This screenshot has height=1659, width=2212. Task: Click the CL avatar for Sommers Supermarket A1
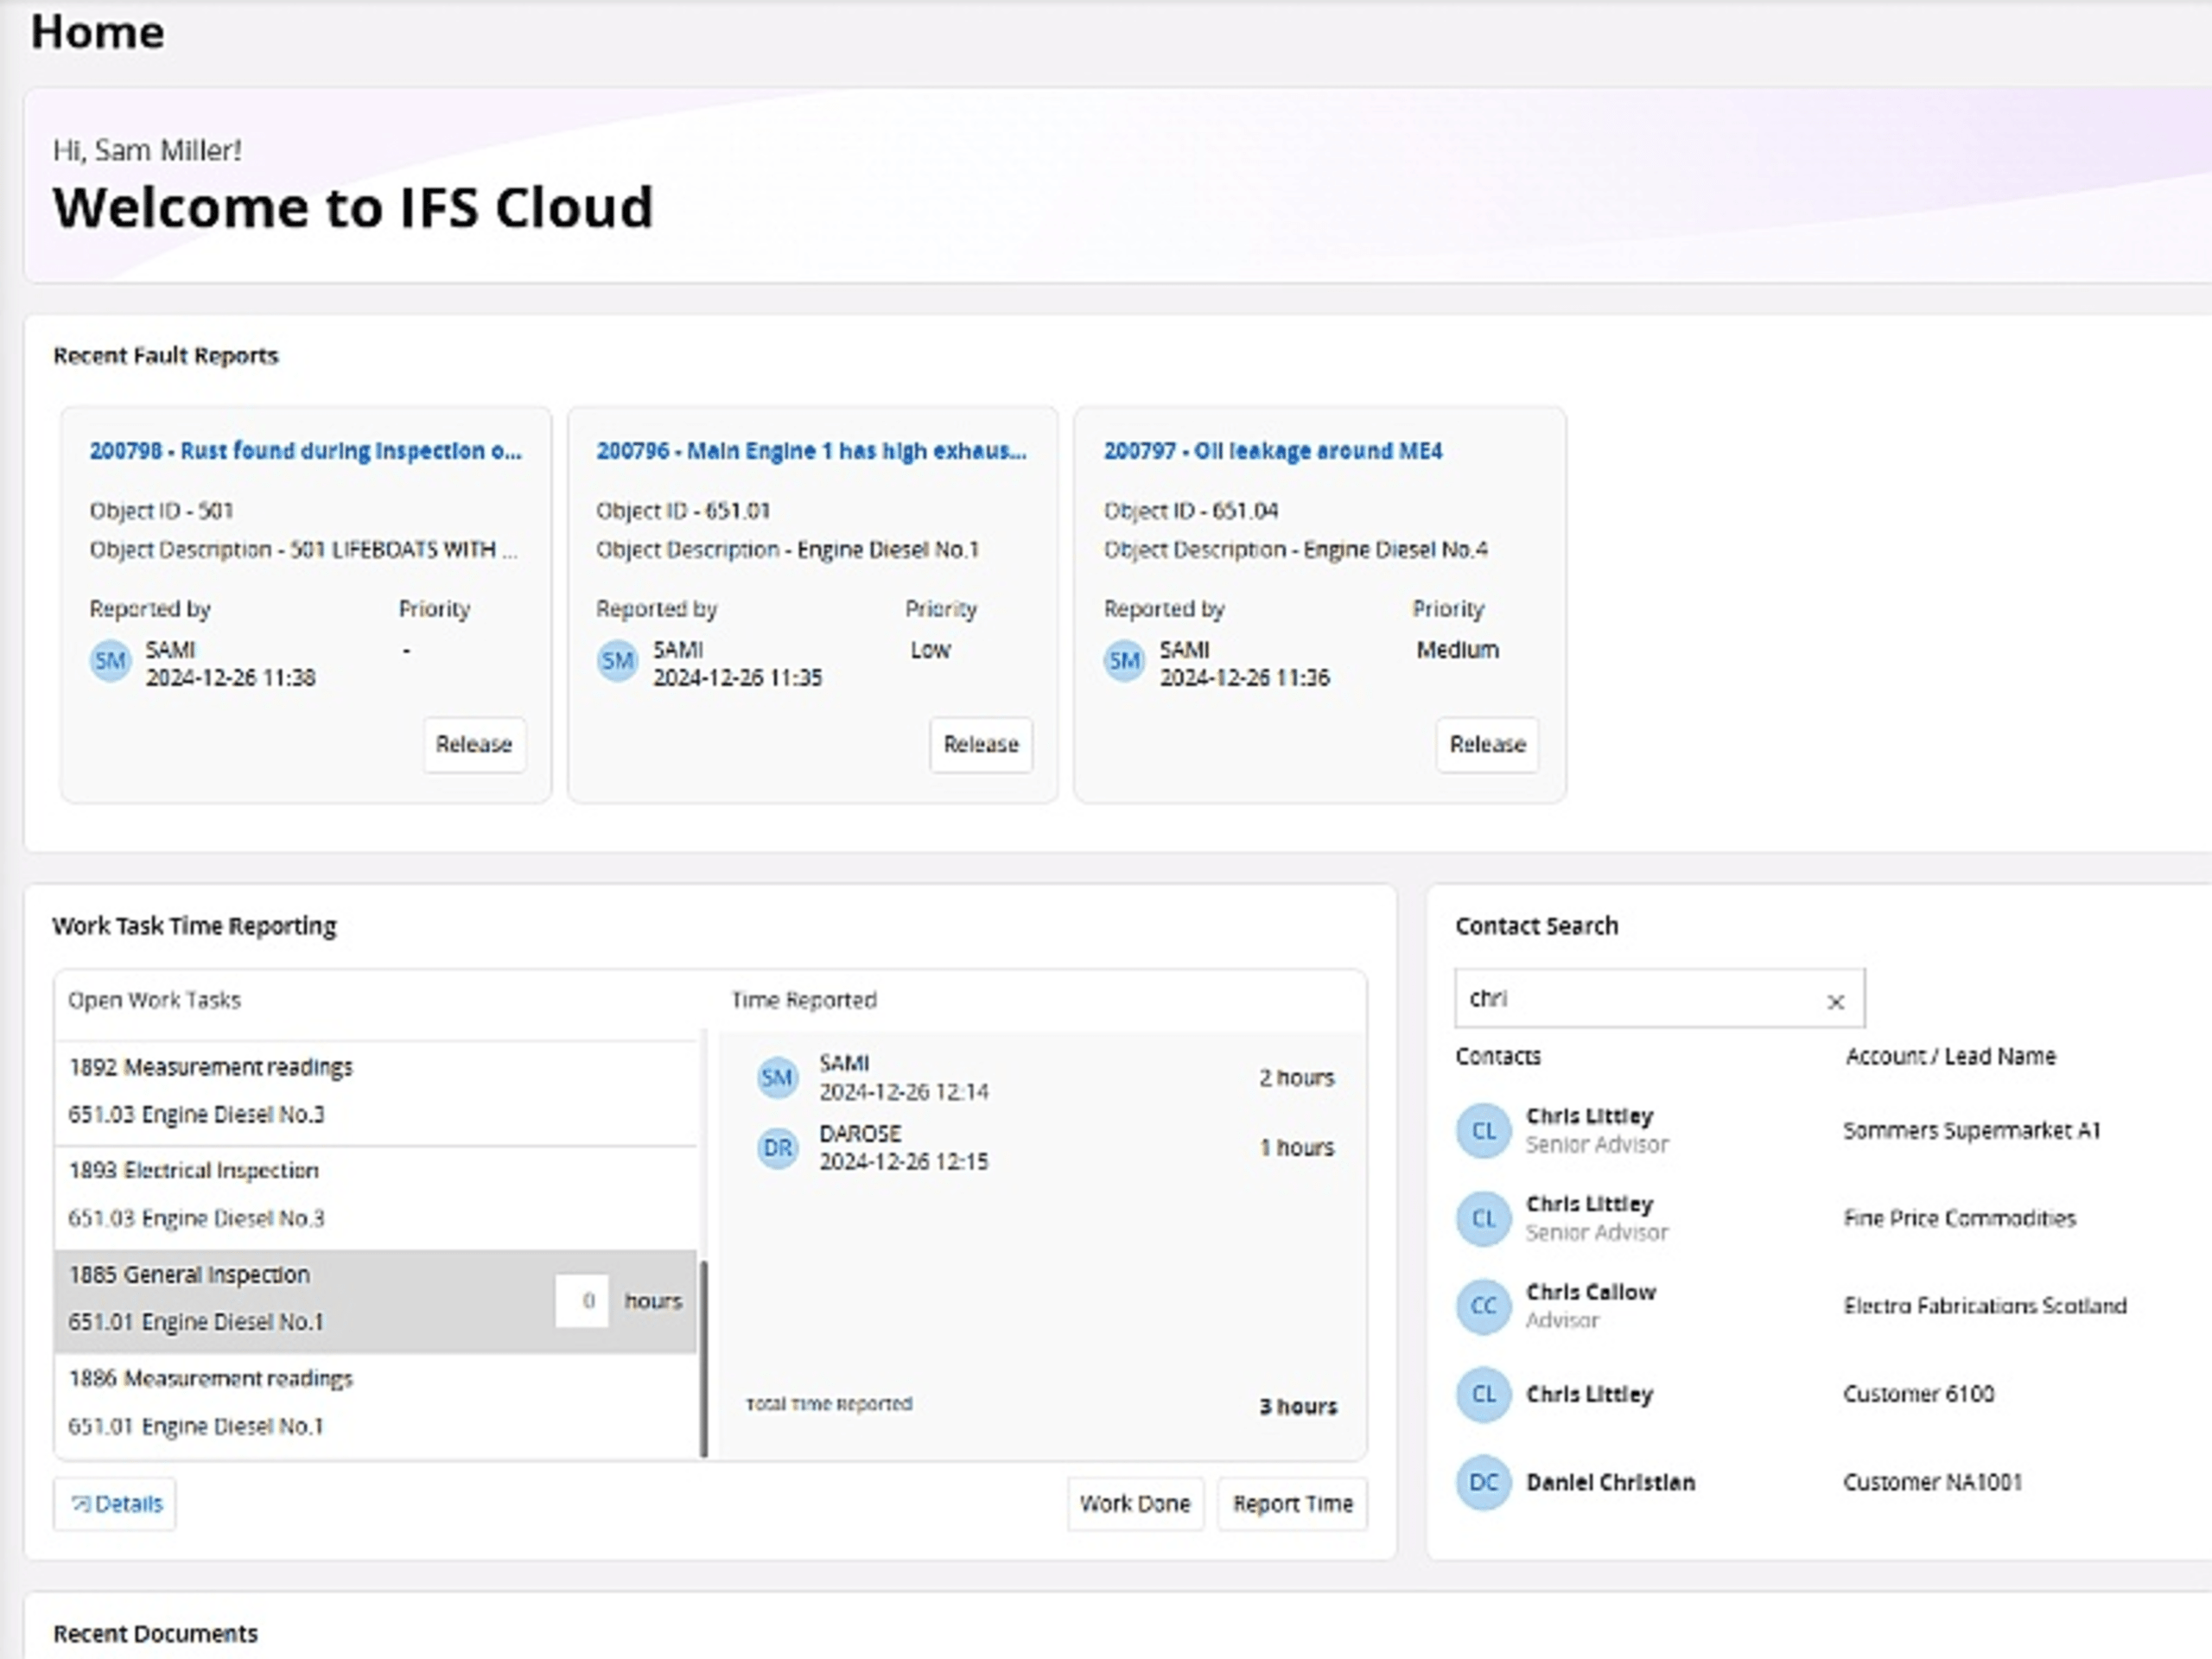pos(1483,1131)
